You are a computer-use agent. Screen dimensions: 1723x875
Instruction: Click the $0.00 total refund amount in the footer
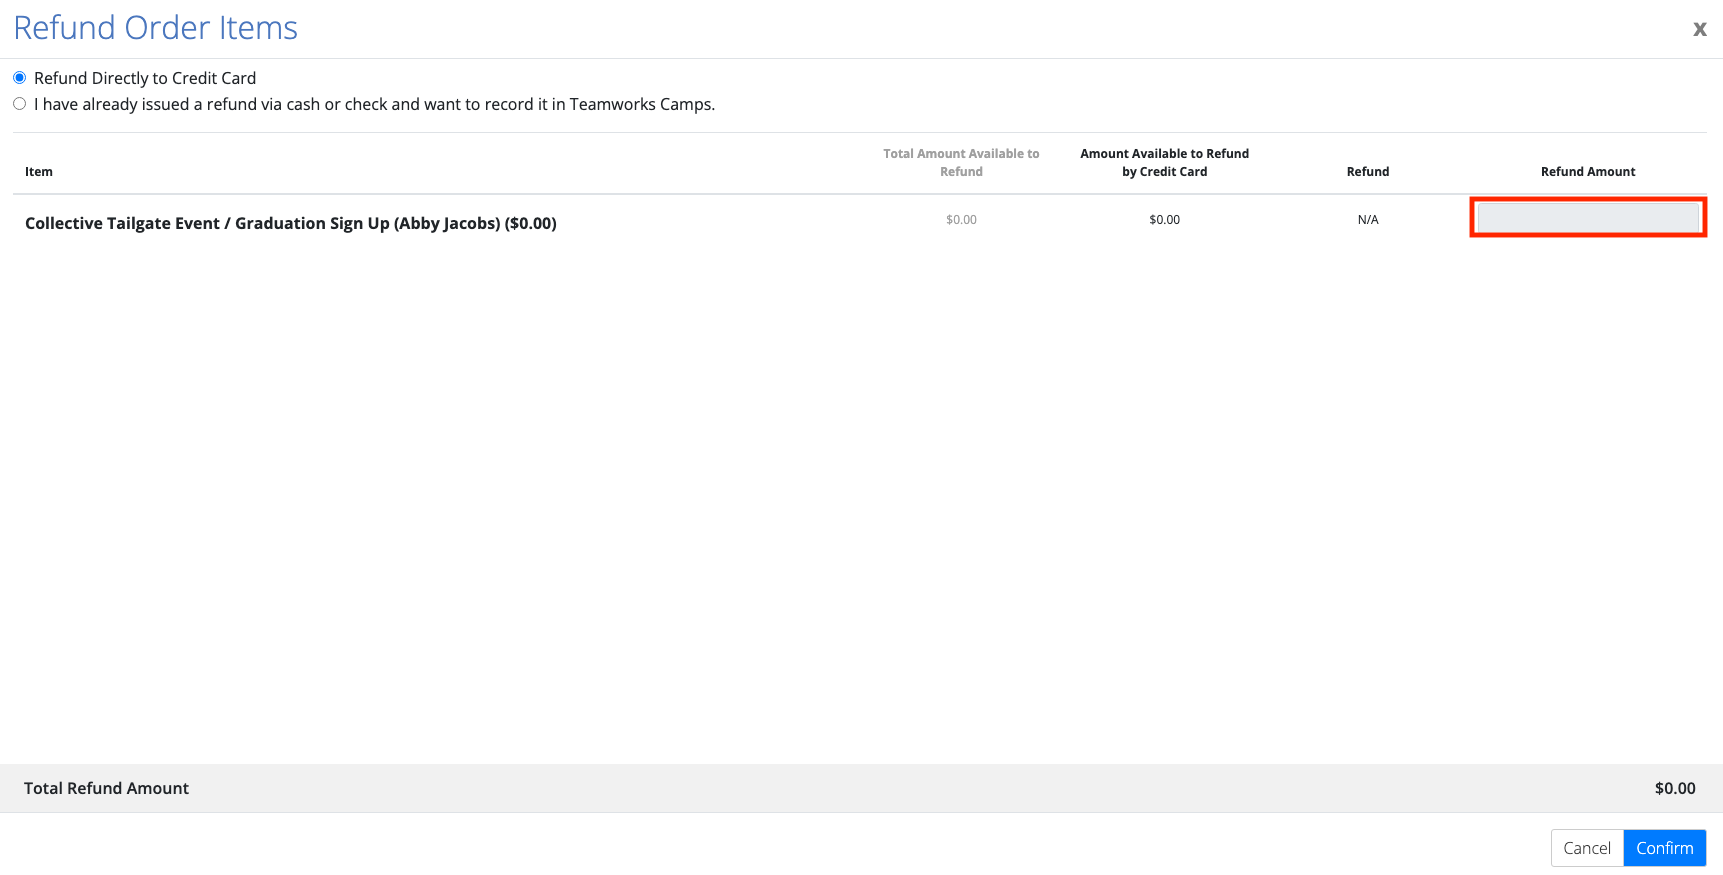pos(1674,788)
